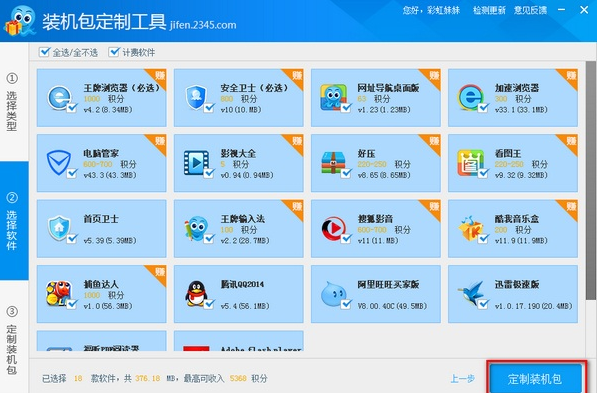Uncheck the 迅雷极速版 selection checkbox
598x393 pixels.
click(x=483, y=304)
